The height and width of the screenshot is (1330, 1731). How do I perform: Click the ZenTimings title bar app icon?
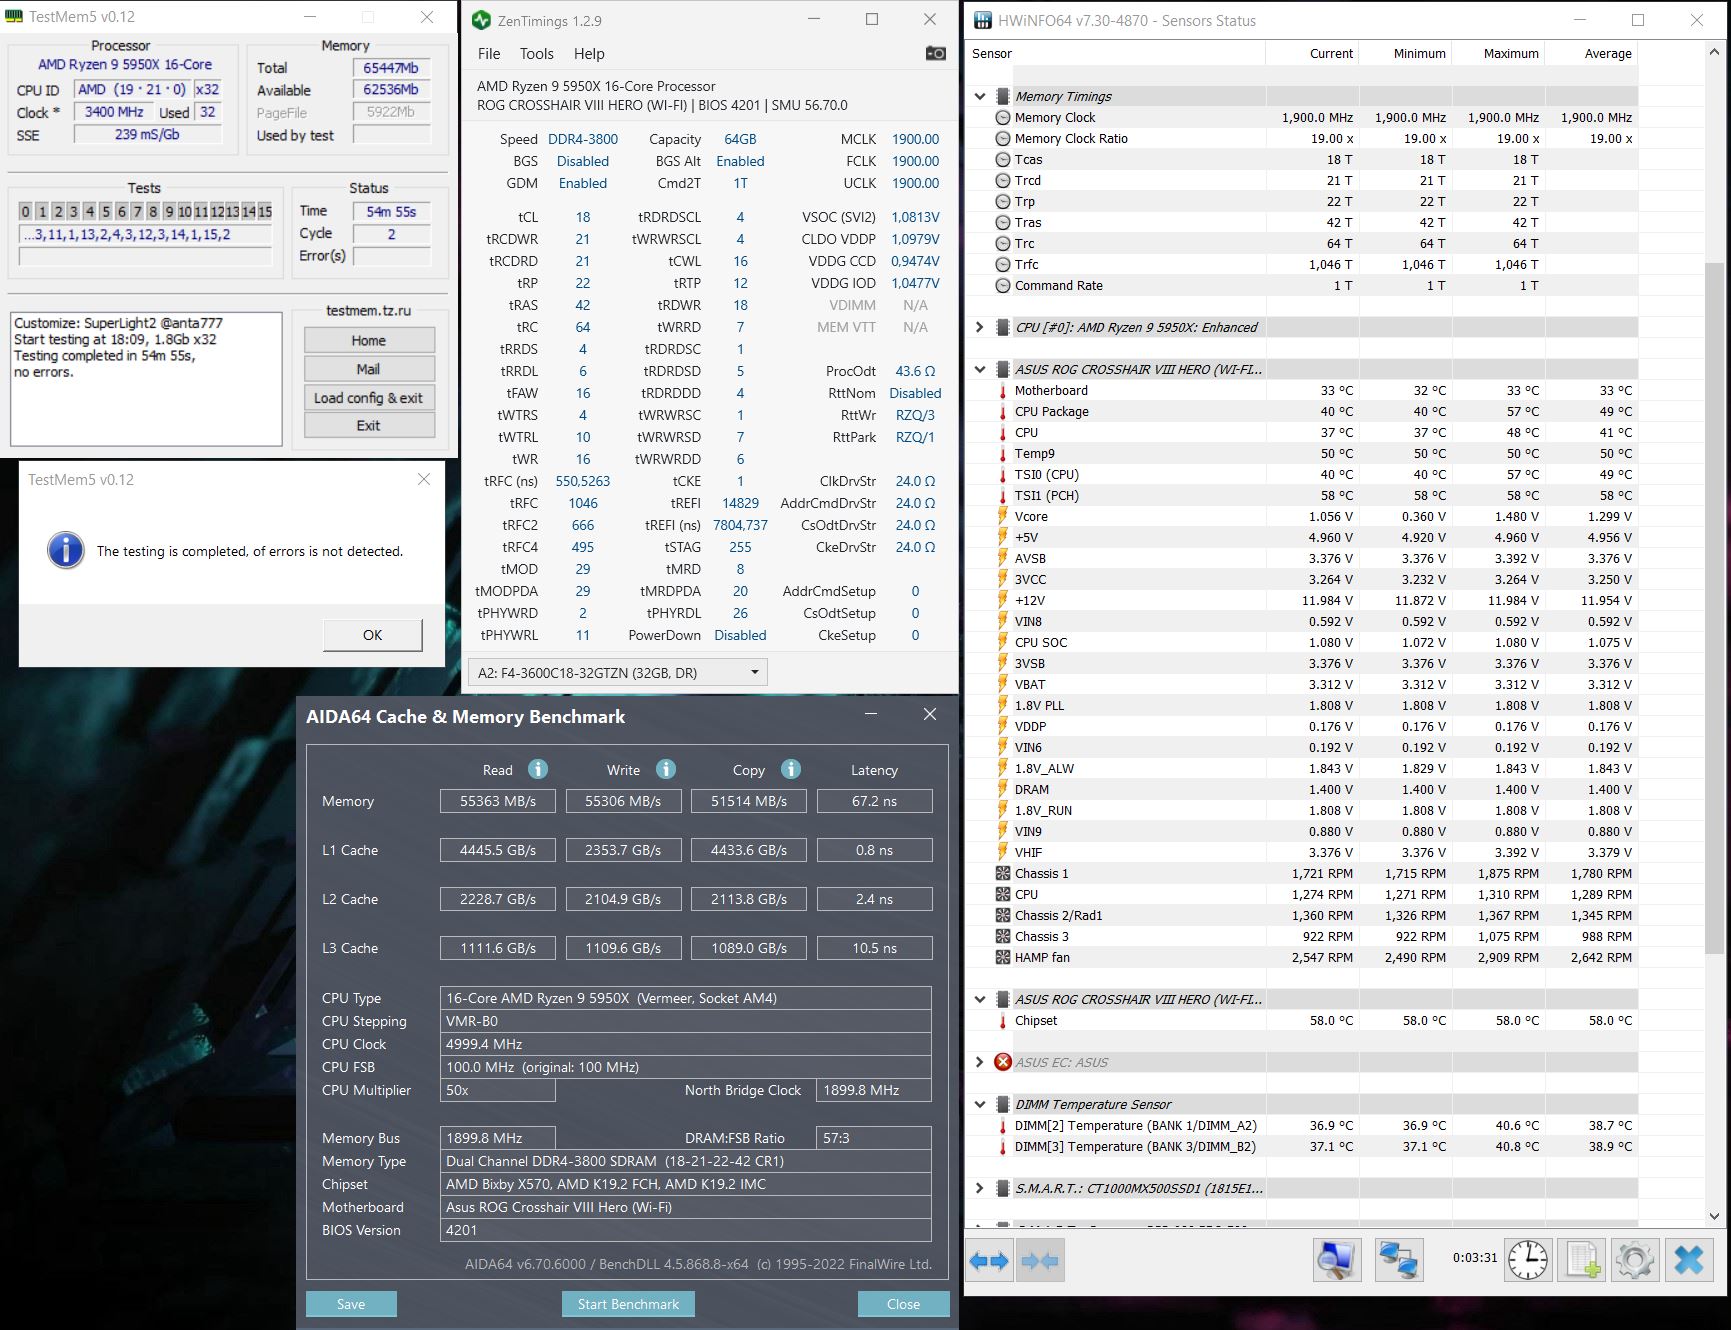pyautogui.click(x=481, y=20)
